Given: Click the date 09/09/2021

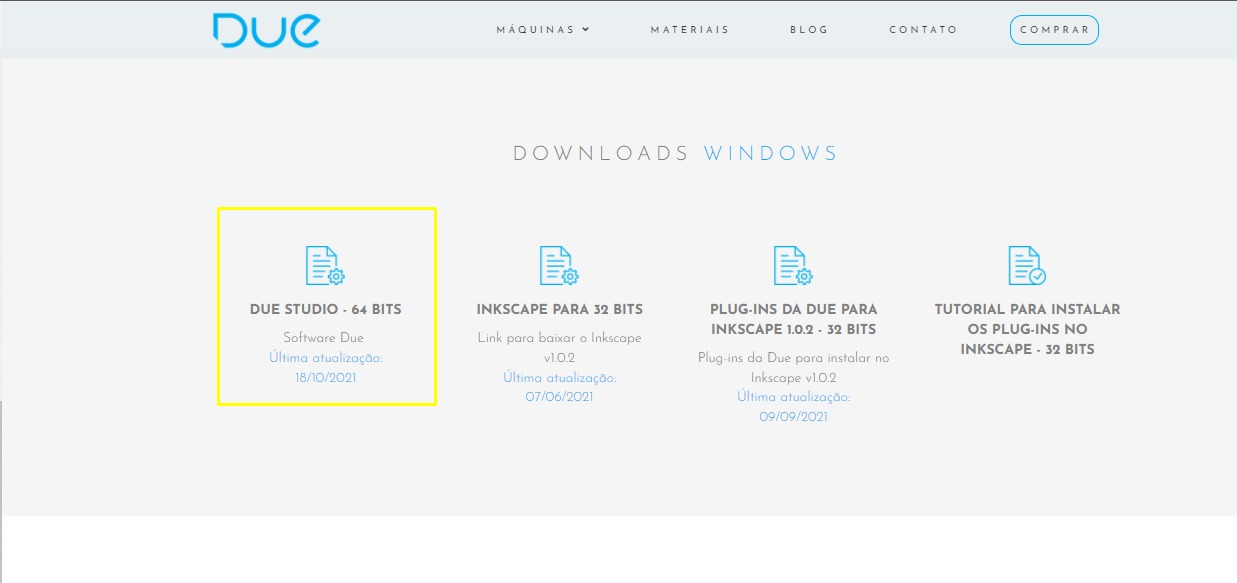Looking at the screenshot, I should coord(794,417).
